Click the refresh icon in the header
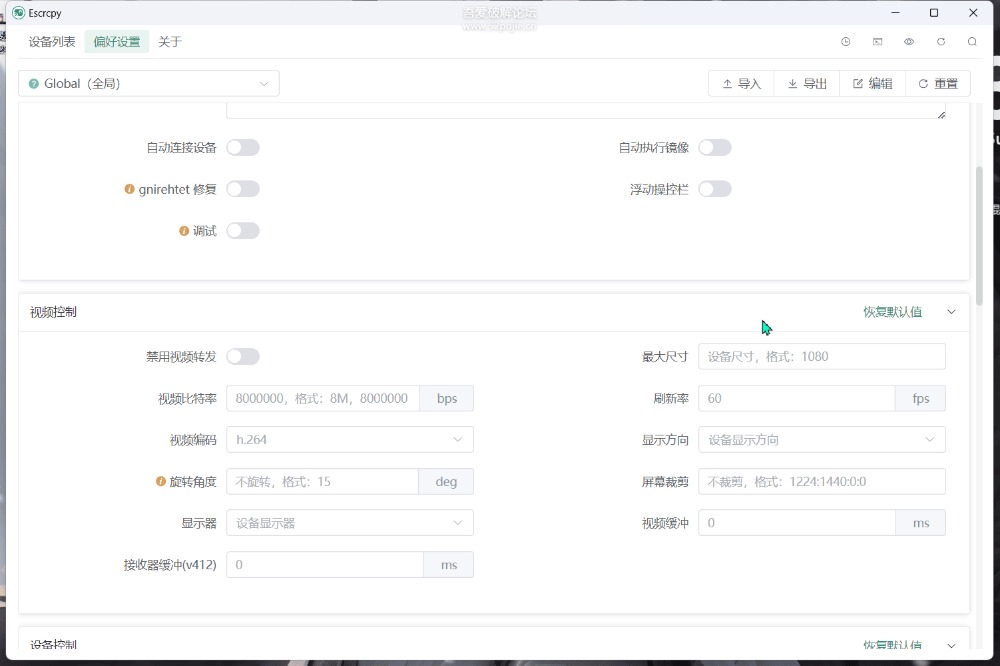This screenshot has width=1000, height=666. 941,42
